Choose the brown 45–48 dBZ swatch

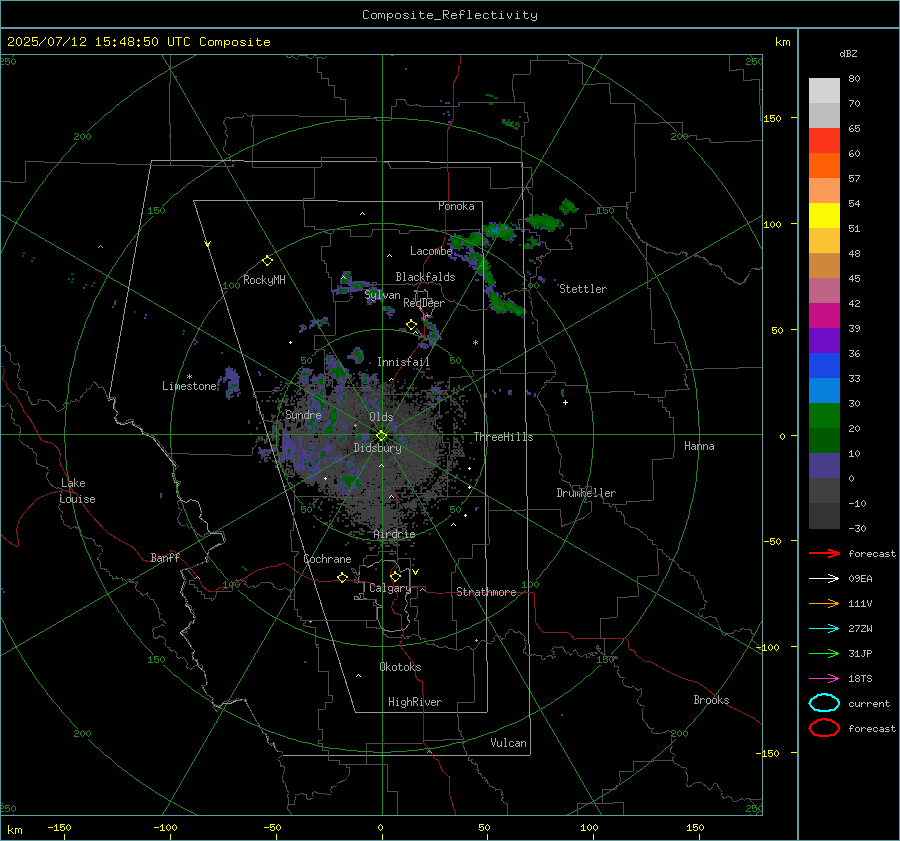824,265
